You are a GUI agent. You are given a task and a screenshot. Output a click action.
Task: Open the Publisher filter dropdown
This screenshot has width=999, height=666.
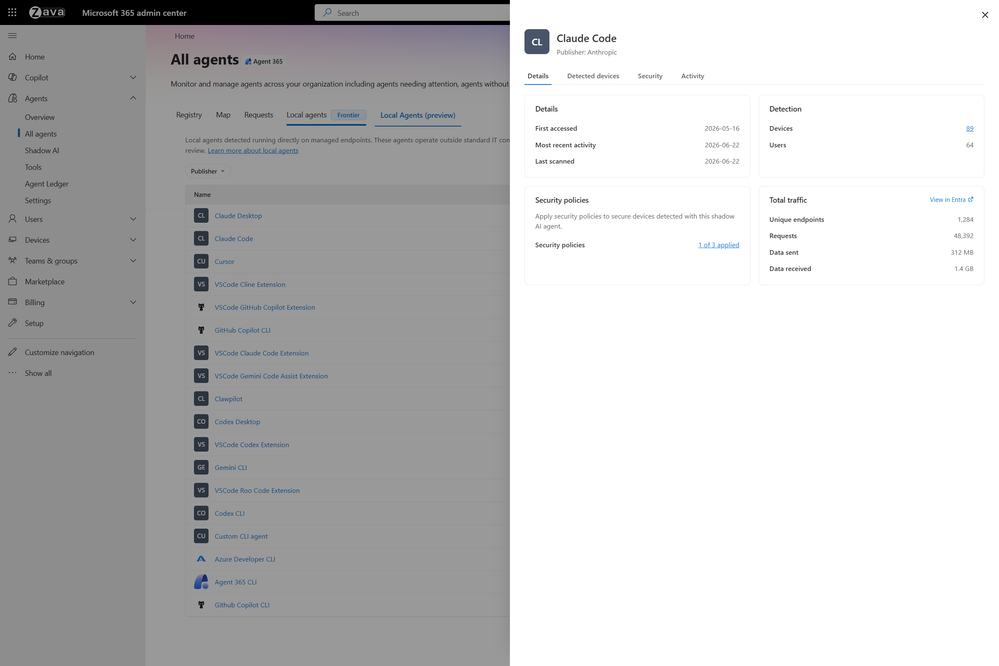208,171
